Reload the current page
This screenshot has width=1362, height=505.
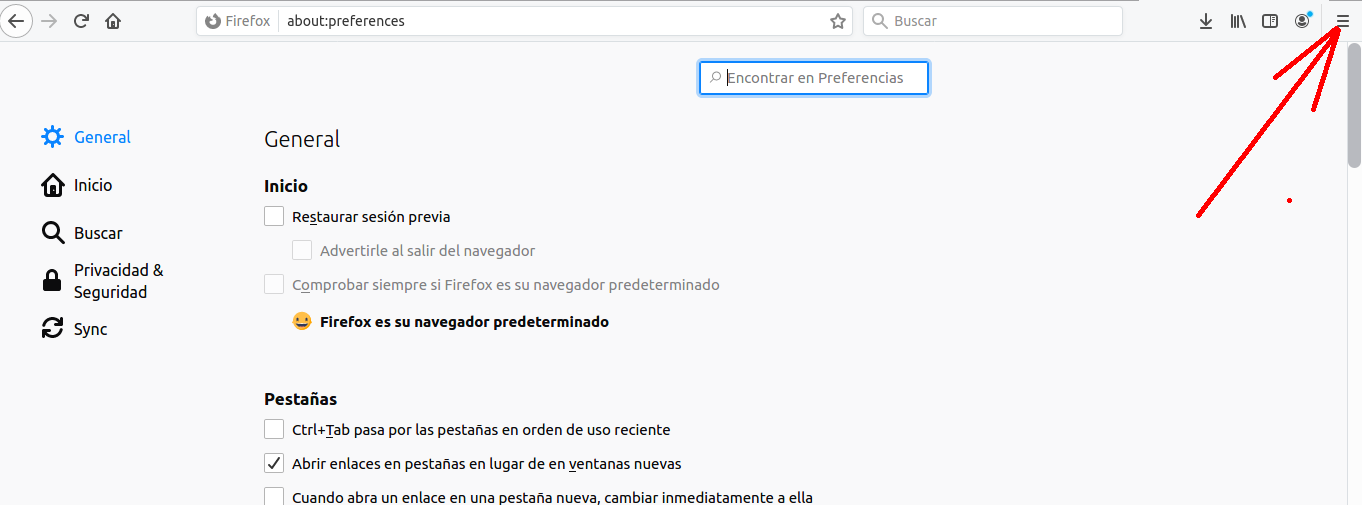82,21
